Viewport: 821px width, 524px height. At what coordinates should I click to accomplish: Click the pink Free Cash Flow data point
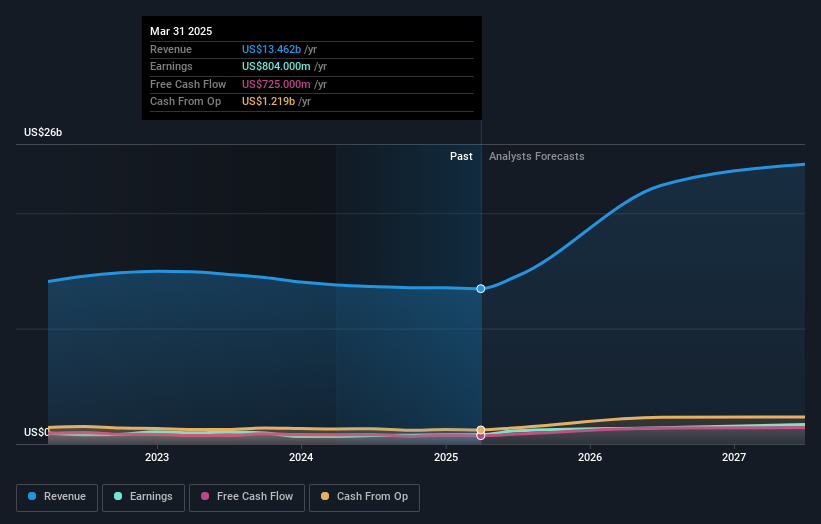click(x=481, y=436)
